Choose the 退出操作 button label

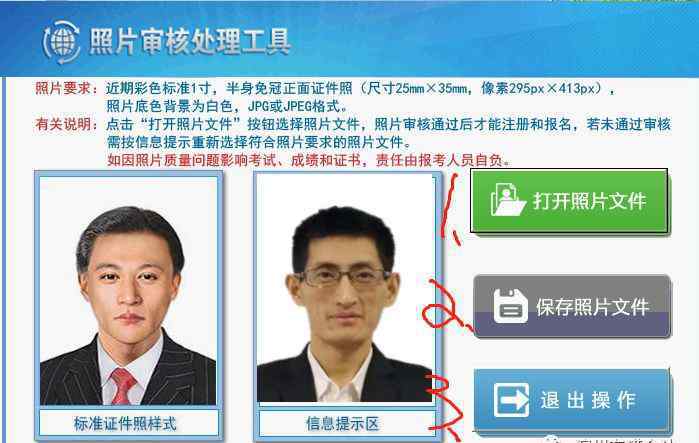588,400
